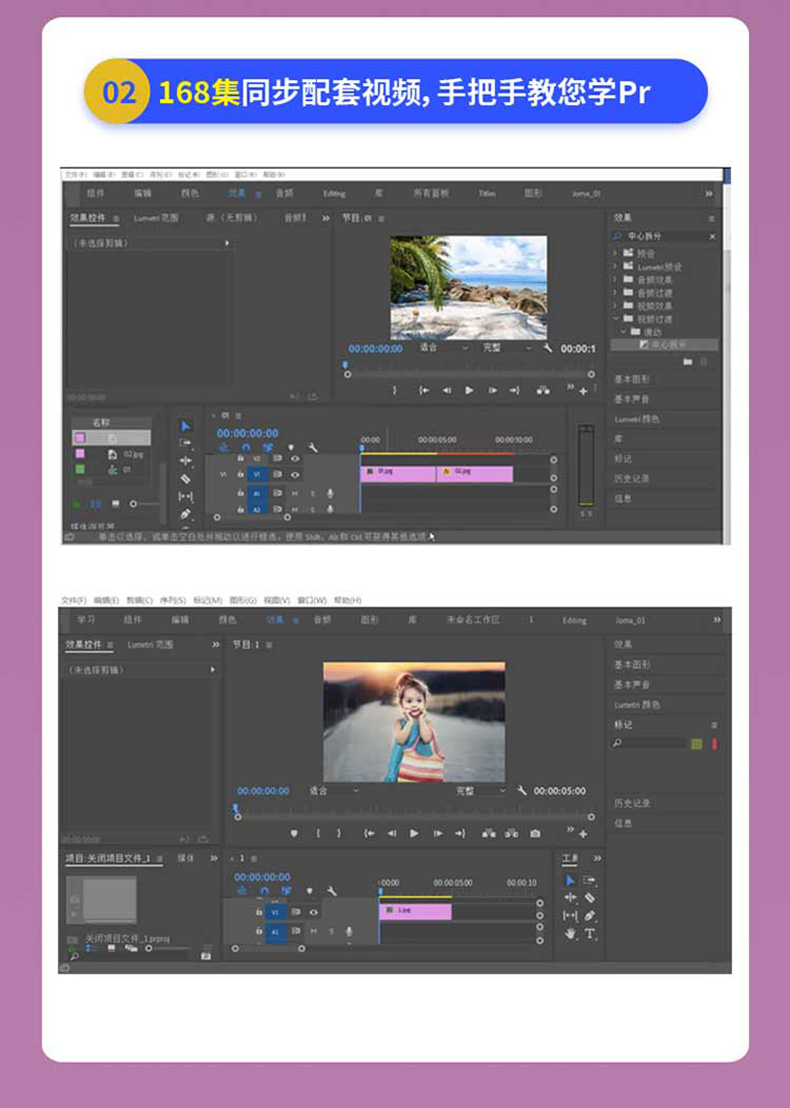Click Add Marker icon under girl preview

point(294,833)
